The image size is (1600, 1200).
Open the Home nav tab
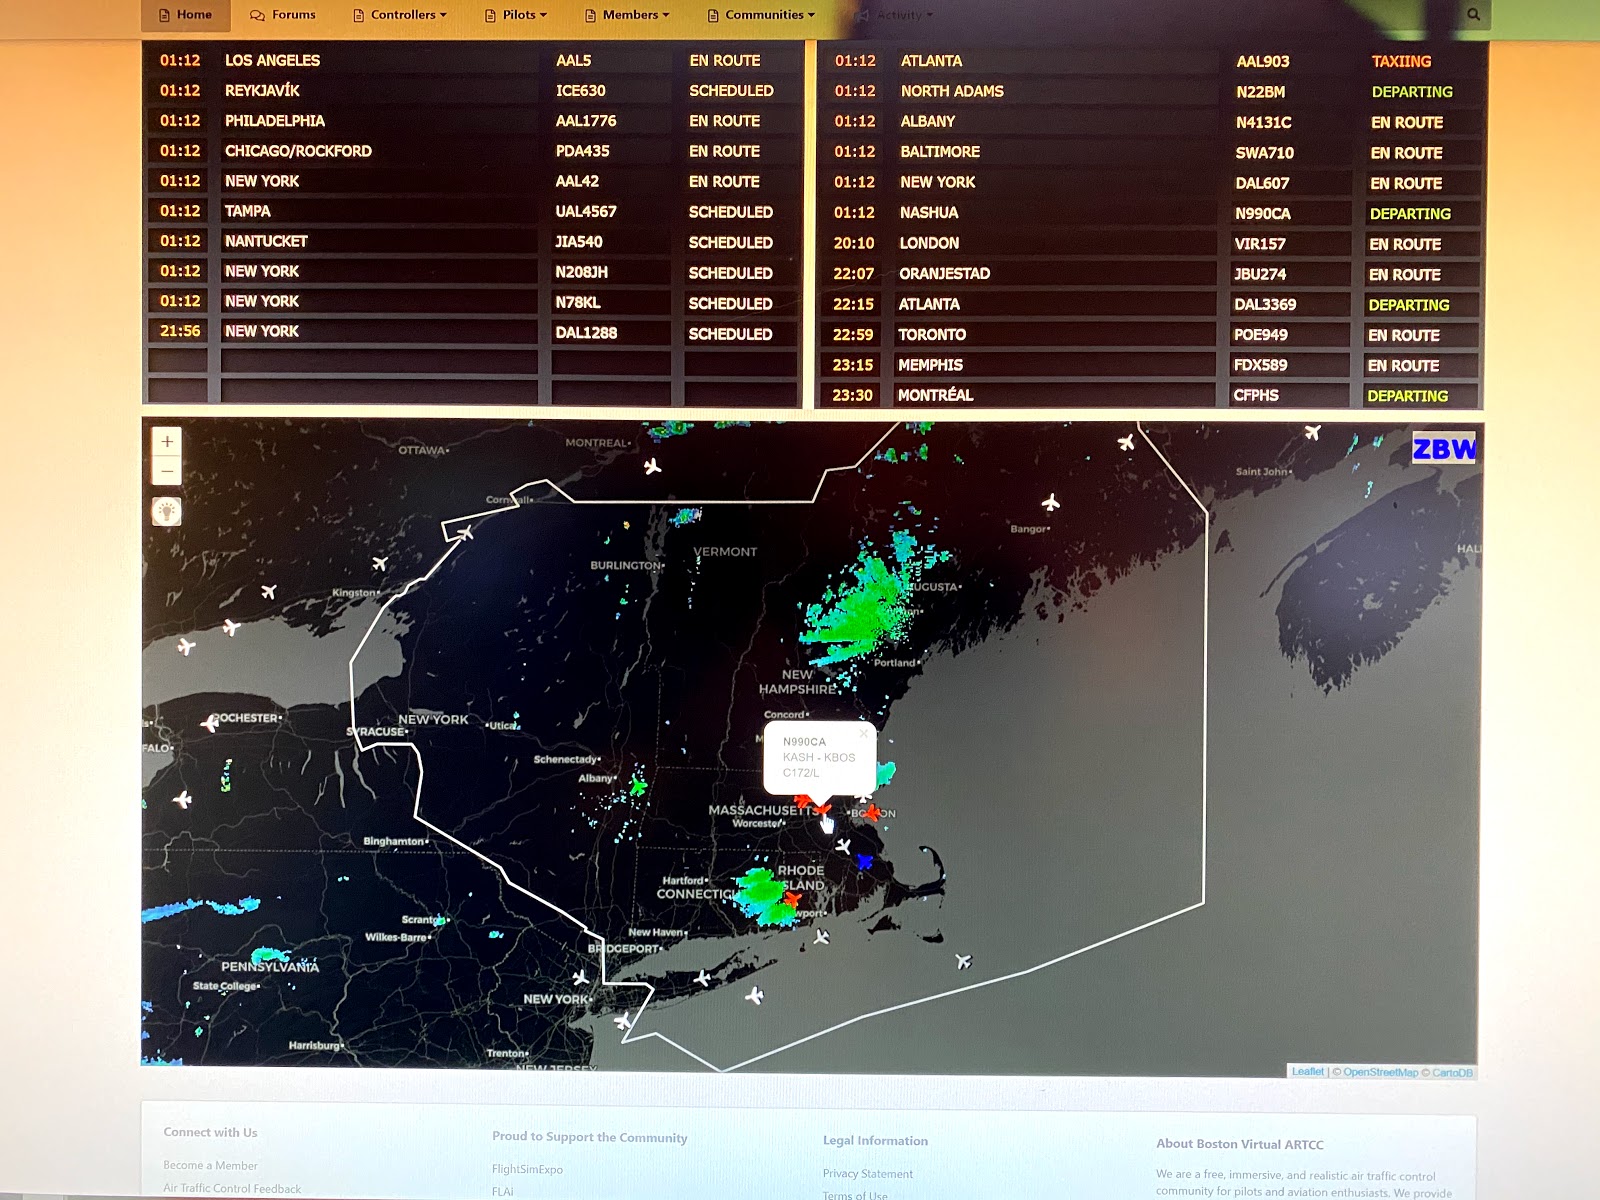click(x=186, y=15)
